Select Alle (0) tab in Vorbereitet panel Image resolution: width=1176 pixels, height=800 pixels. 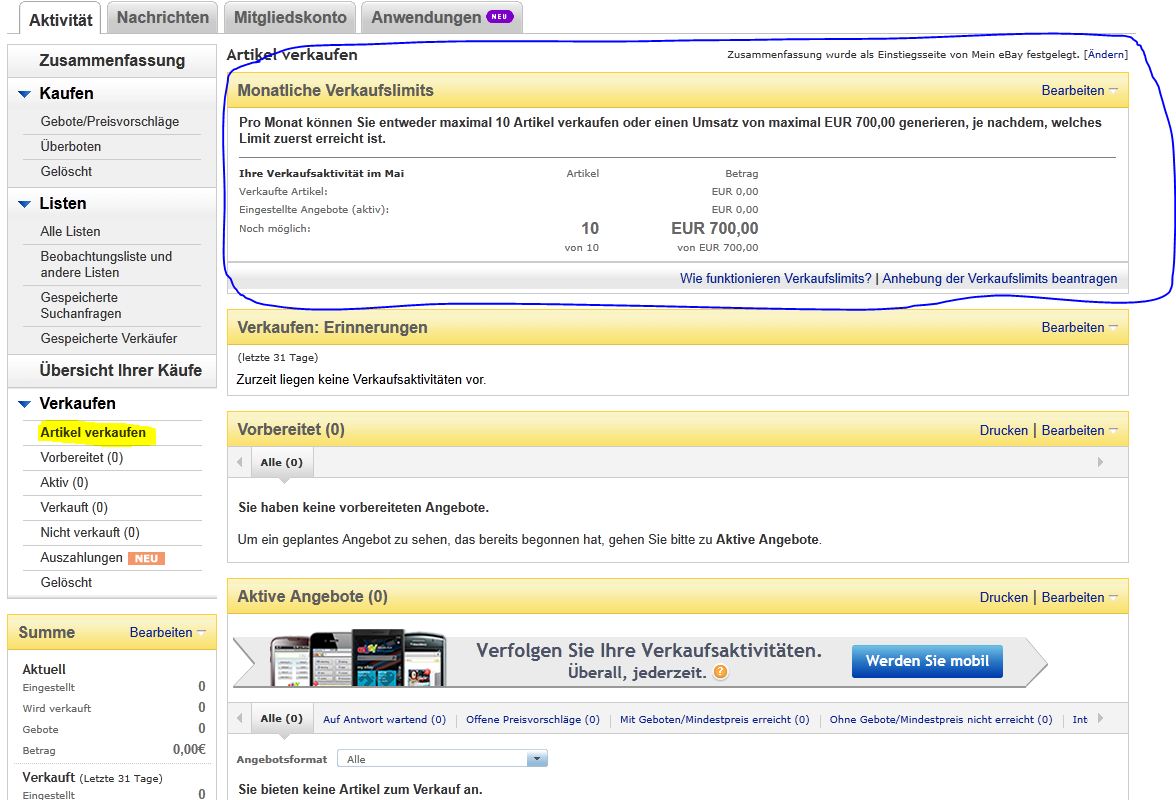point(281,463)
